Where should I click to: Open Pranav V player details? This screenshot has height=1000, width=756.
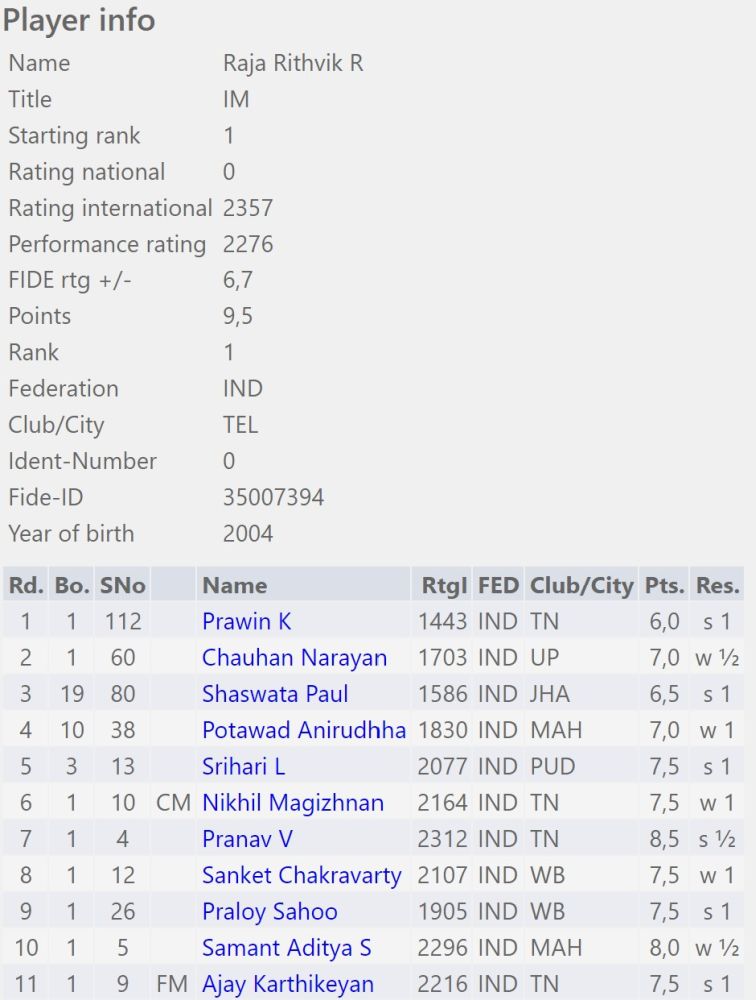coord(247,839)
